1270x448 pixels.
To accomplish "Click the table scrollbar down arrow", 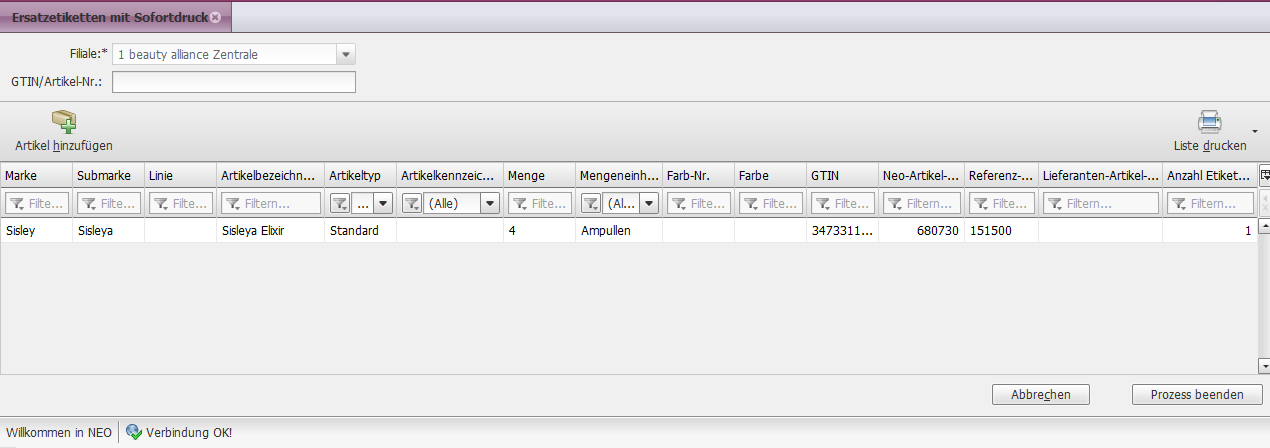I will click(x=1264, y=366).
